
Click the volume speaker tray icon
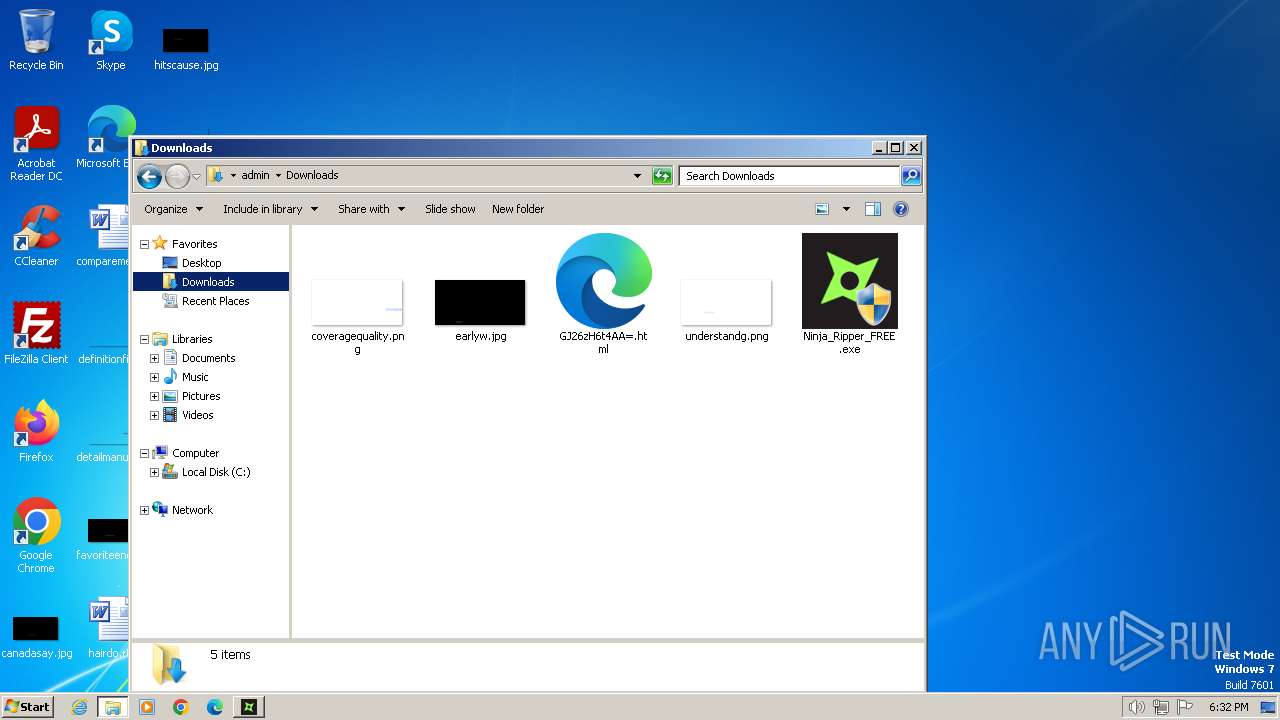tap(1136, 707)
